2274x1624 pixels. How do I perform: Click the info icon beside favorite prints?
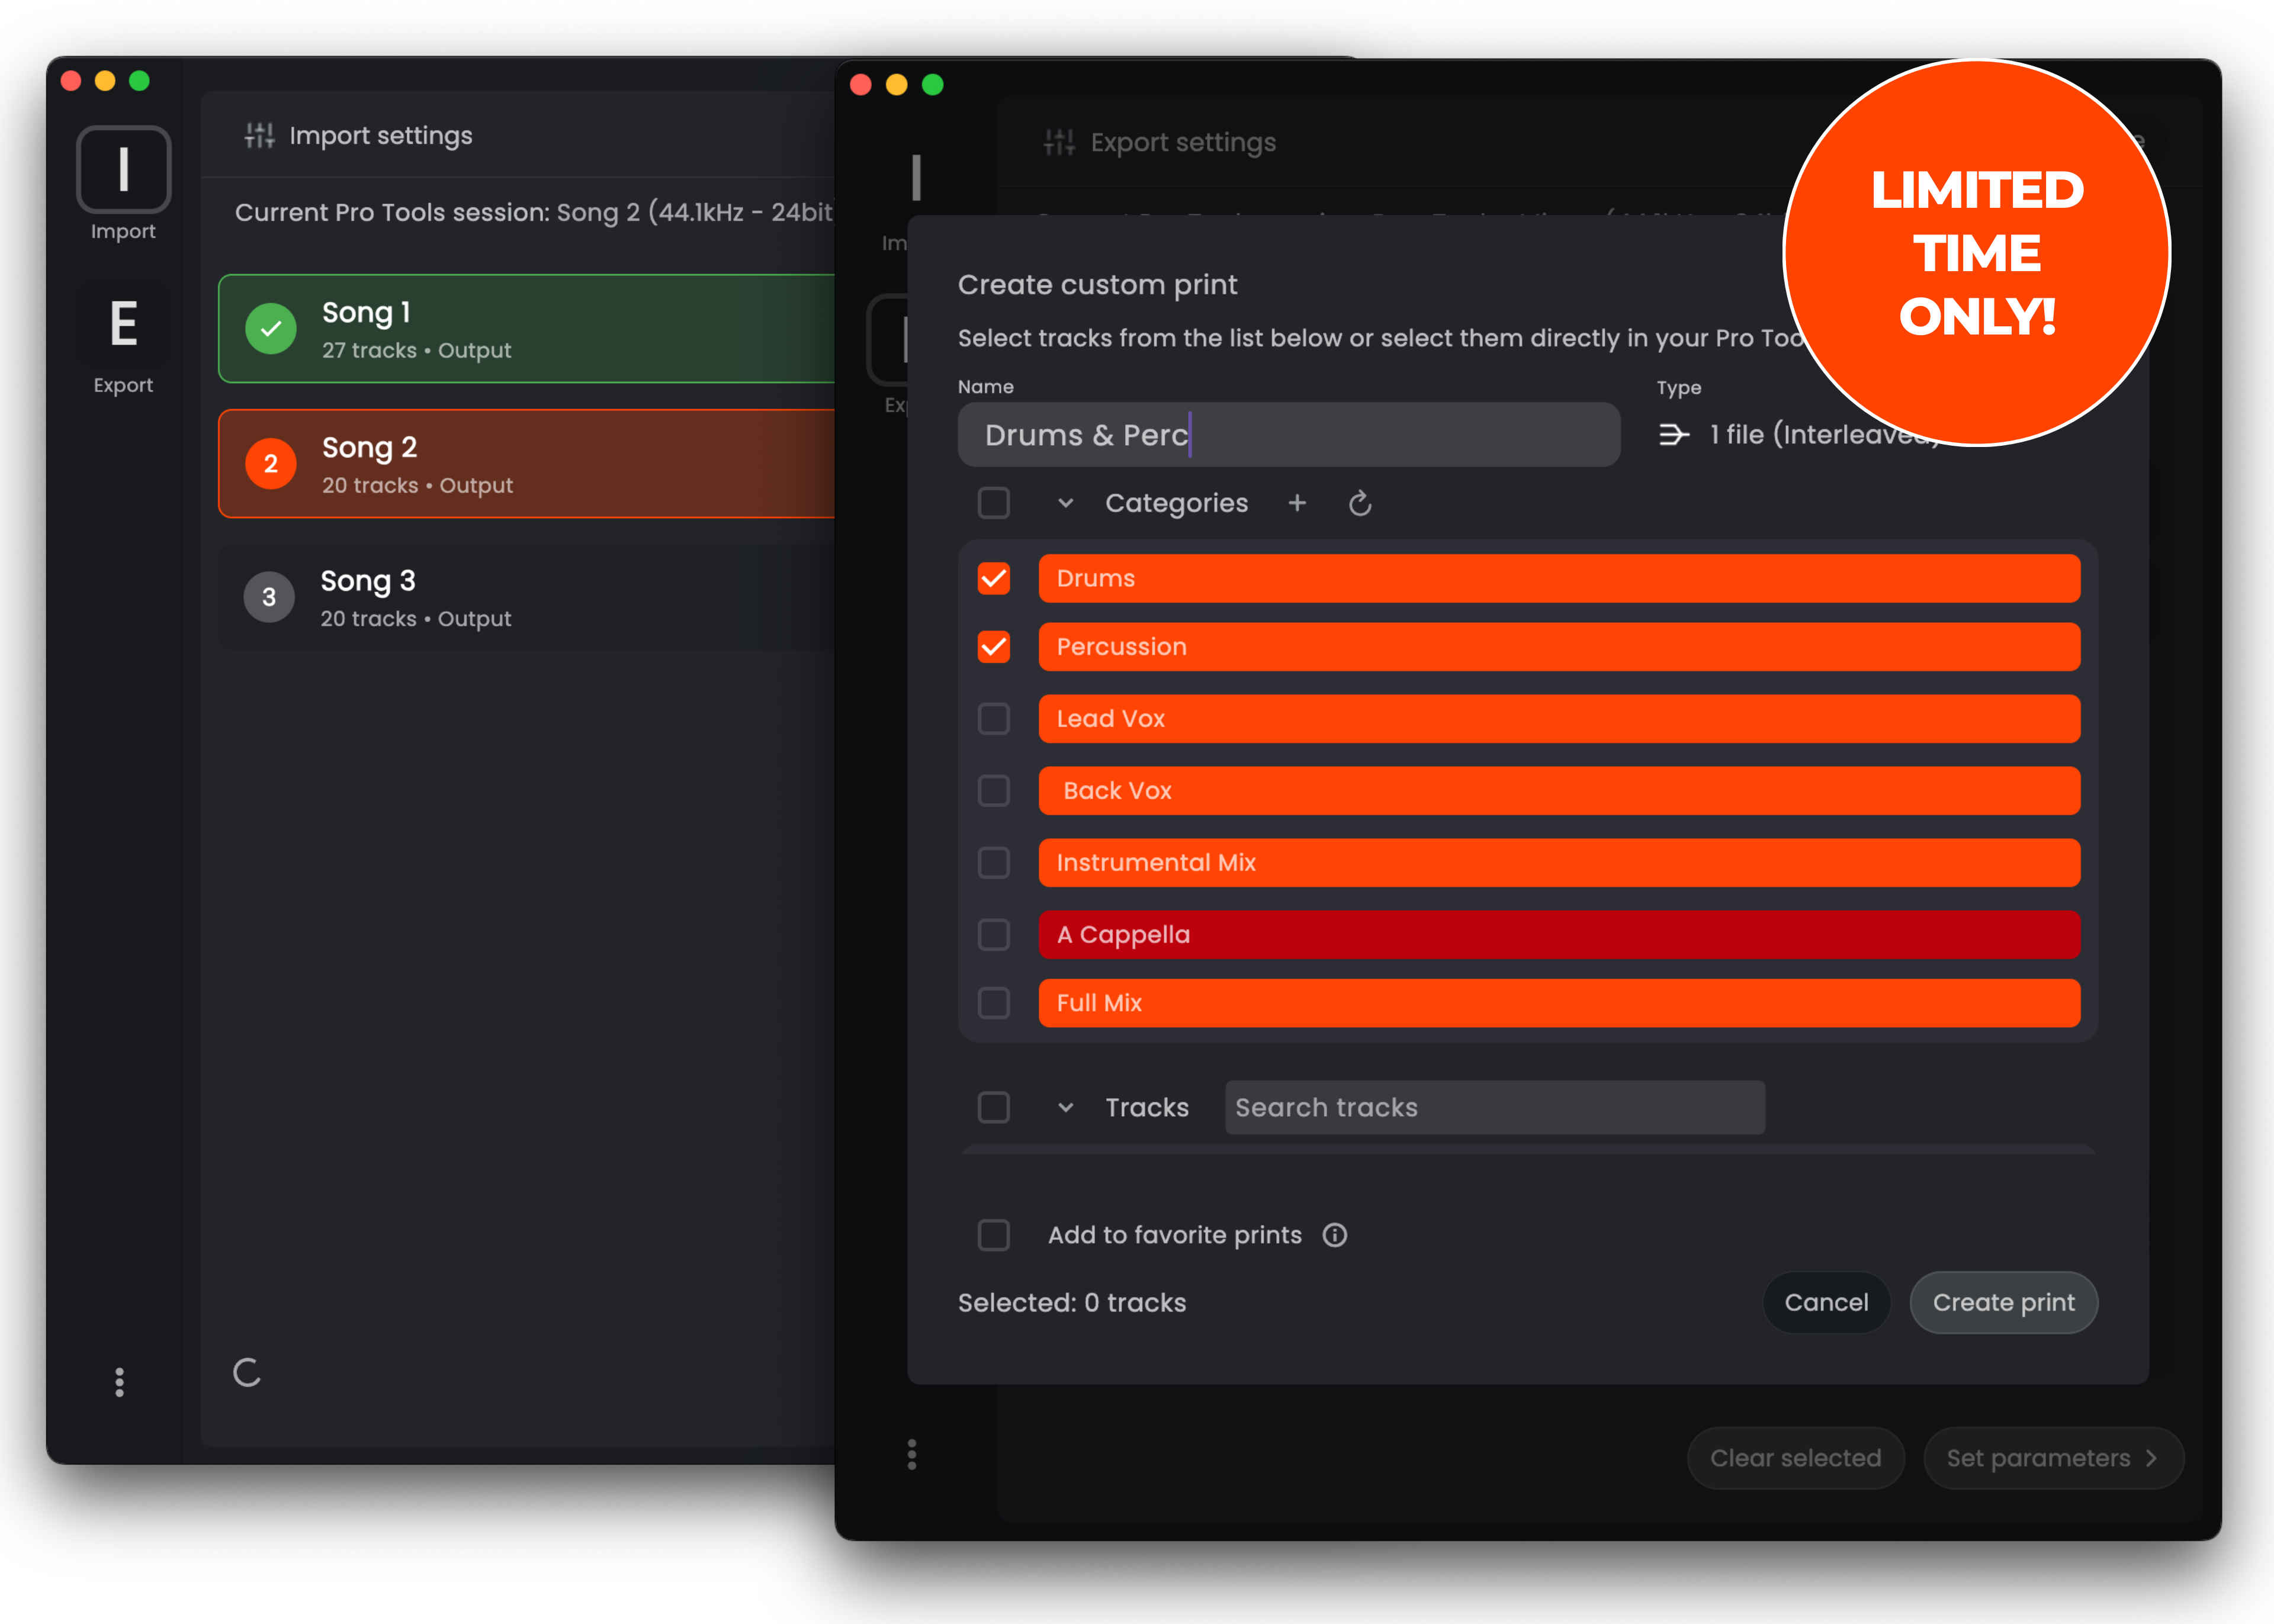[x=1334, y=1235]
